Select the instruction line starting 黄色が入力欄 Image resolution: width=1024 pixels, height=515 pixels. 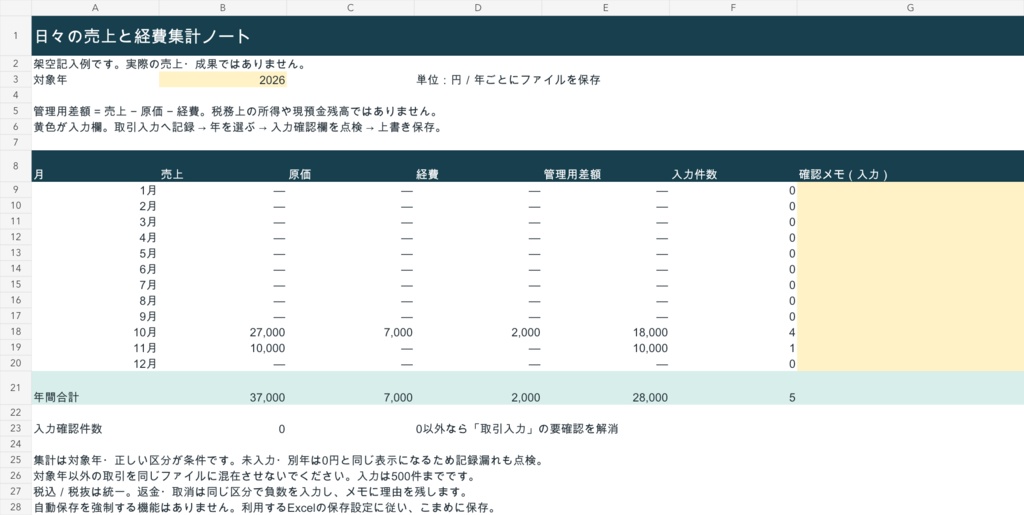pyautogui.click(x=238, y=127)
